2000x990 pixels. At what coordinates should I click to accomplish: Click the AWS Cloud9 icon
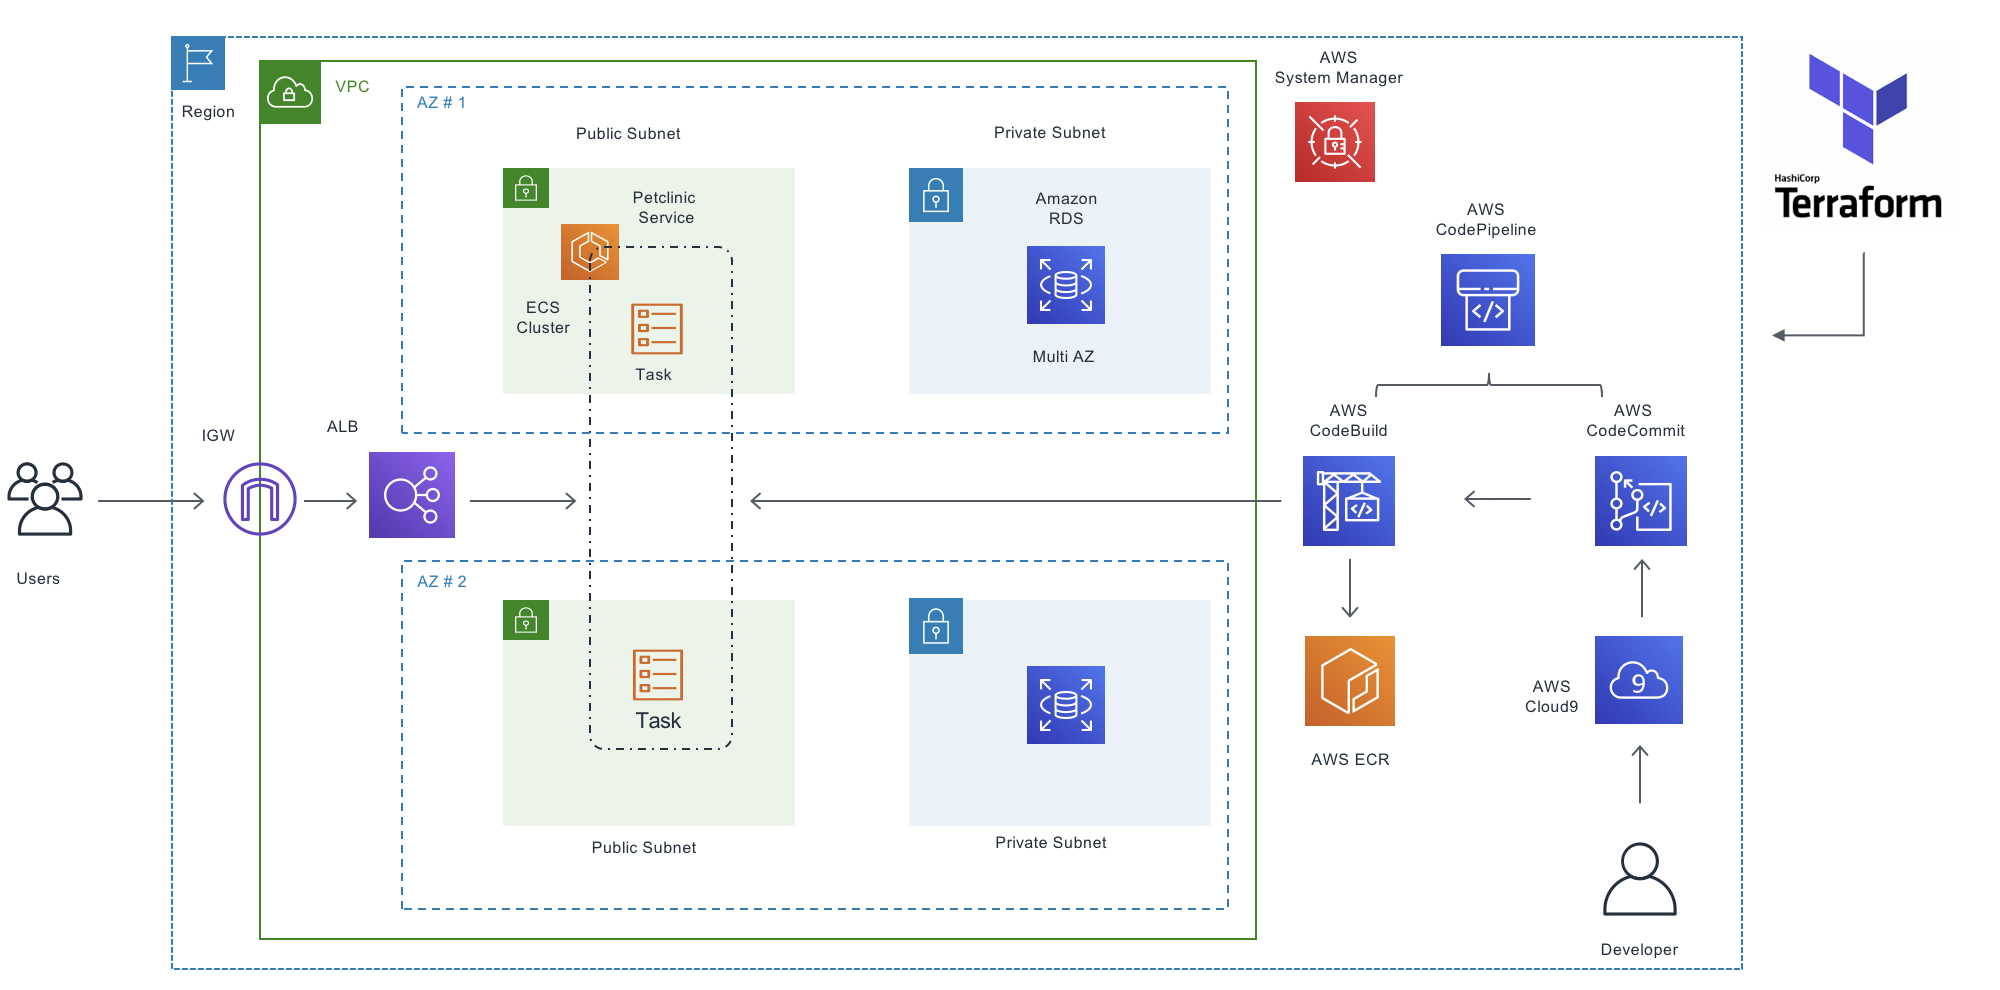[1638, 680]
